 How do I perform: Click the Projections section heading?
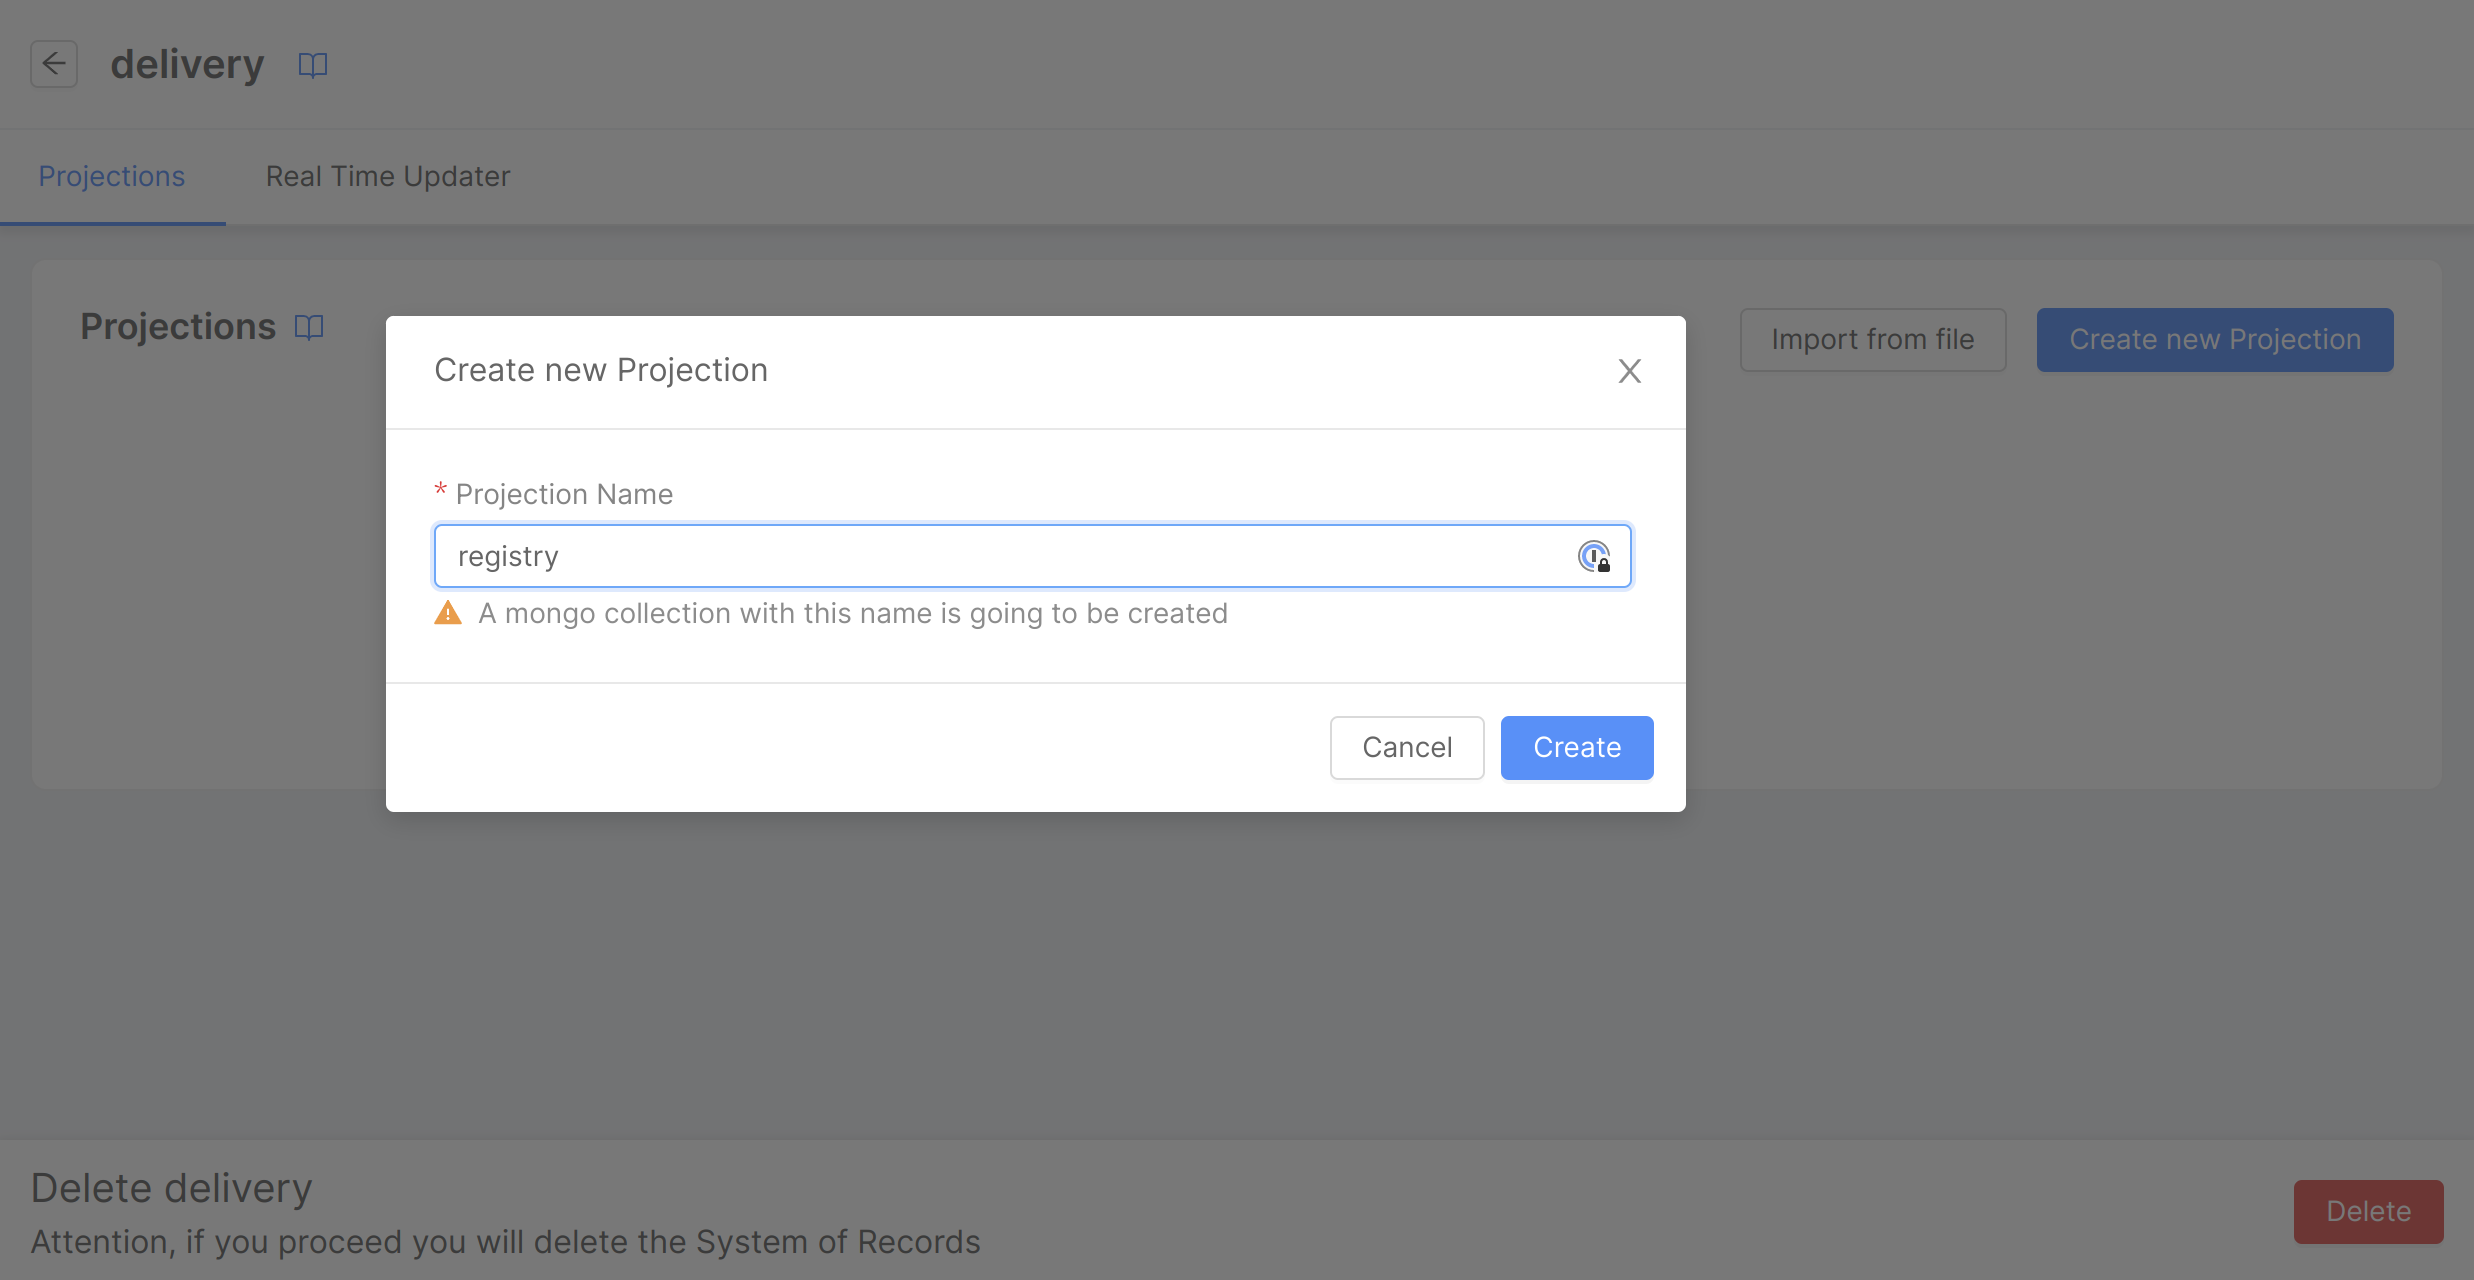[178, 327]
